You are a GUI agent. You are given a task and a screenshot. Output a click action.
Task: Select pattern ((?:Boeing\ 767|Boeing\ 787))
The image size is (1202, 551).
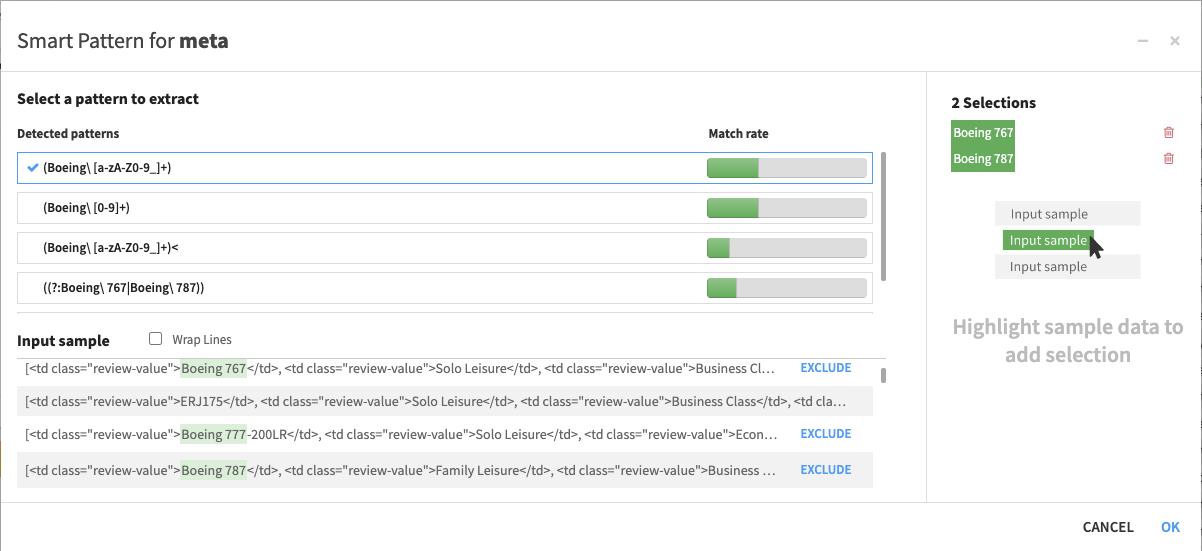445,288
